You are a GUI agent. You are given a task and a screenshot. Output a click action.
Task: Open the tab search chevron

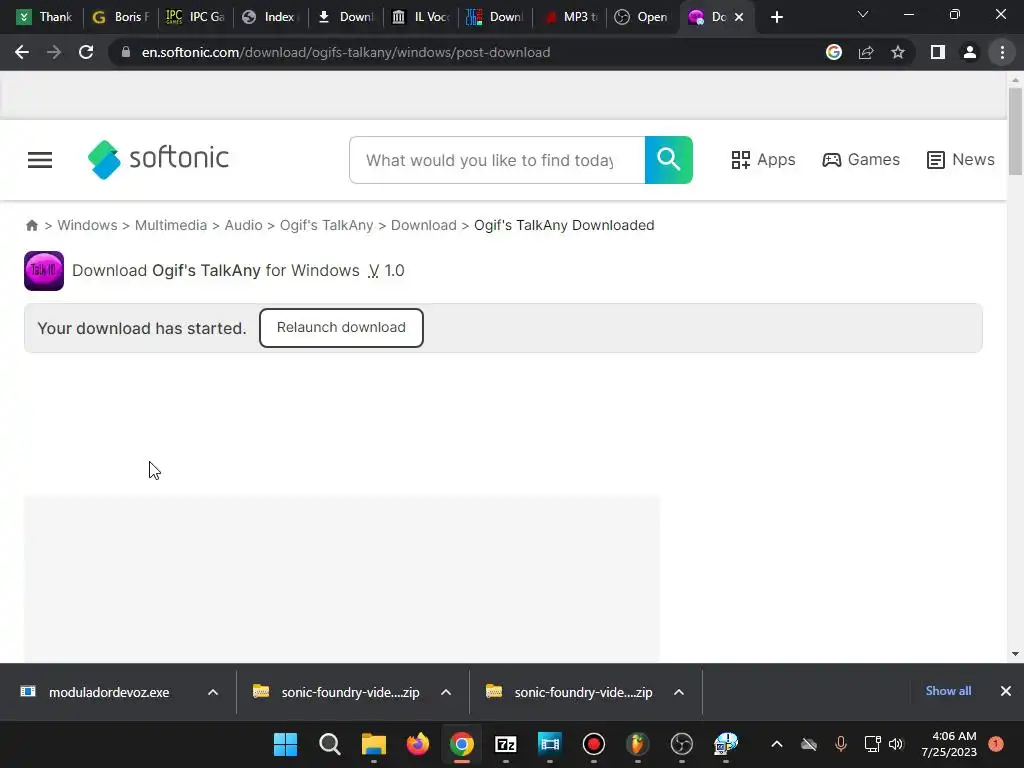point(863,14)
